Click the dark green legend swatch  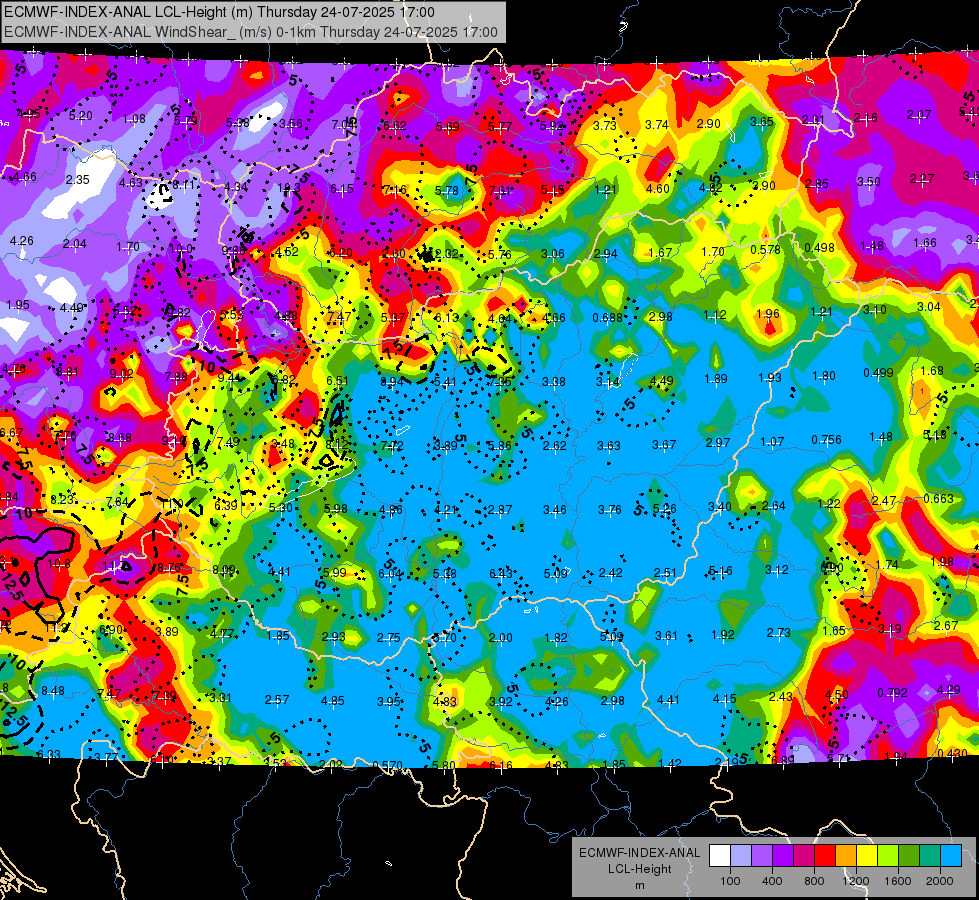909,855
